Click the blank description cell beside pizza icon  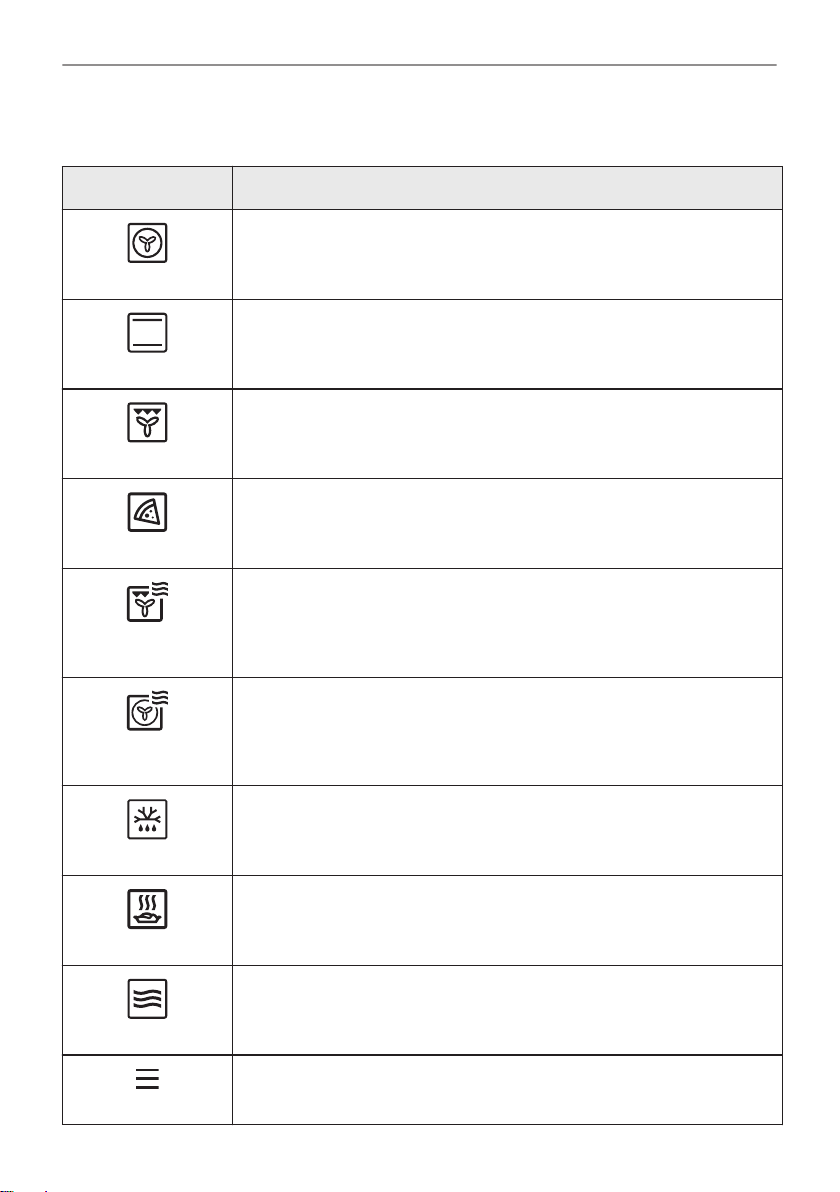(x=507, y=523)
